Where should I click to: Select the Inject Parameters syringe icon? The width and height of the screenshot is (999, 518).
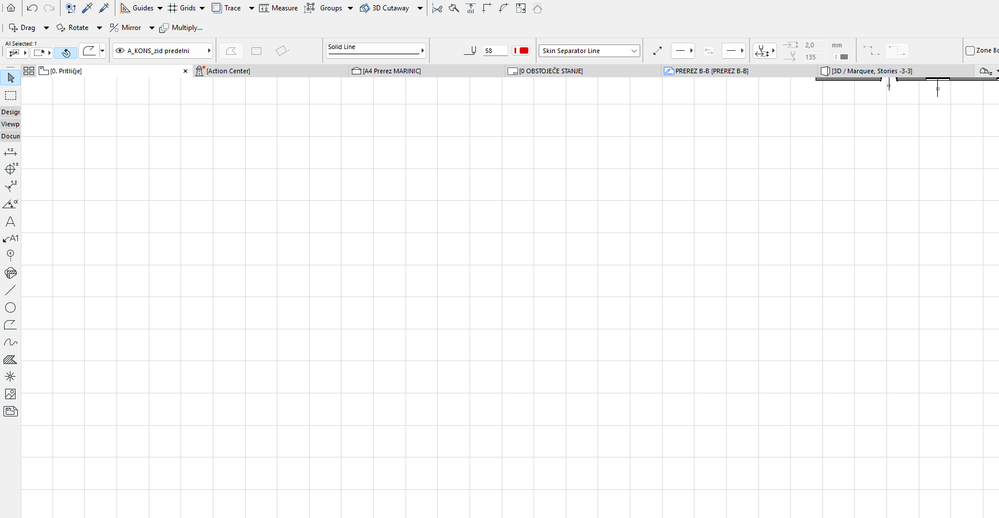coord(104,8)
